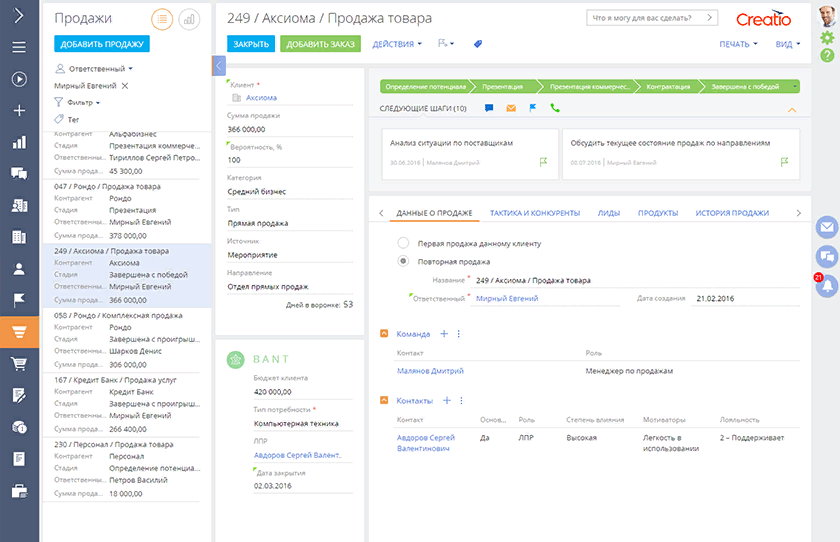Click the orange email icon in next steps

(511, 108)
